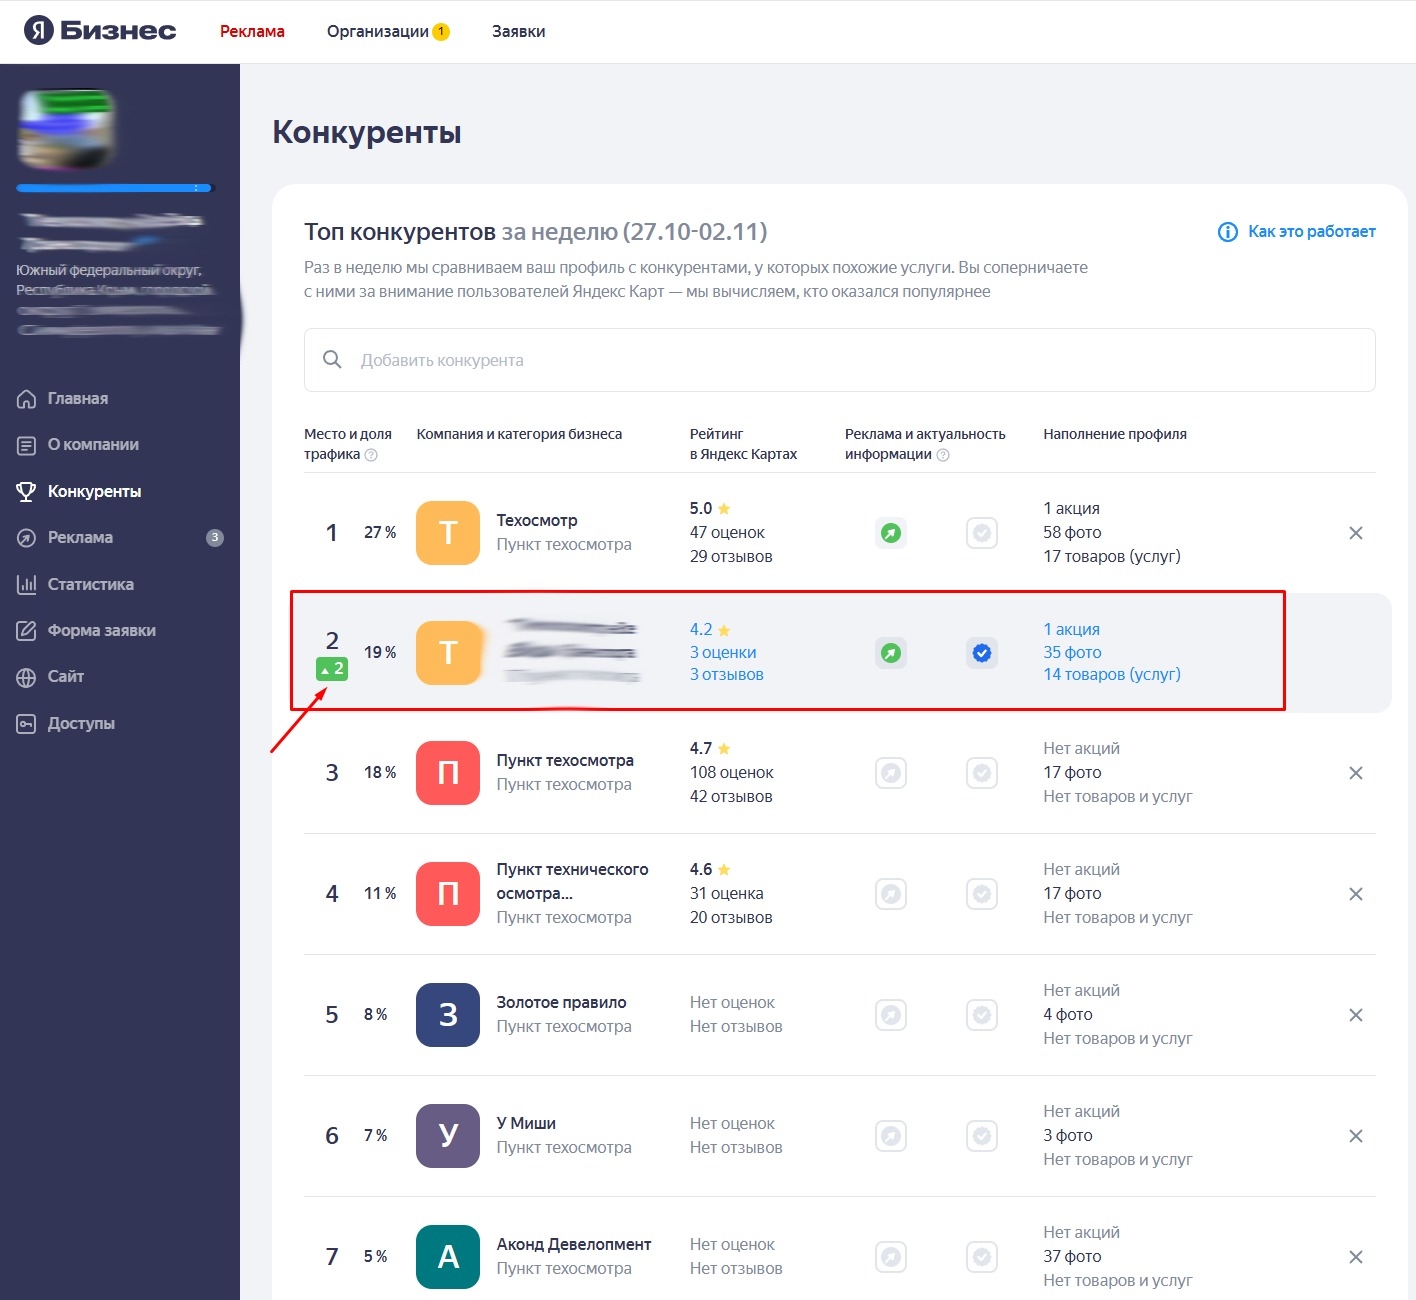Open the Статистика chart icon
The image size is (1416, 1300).
point(27,585)
